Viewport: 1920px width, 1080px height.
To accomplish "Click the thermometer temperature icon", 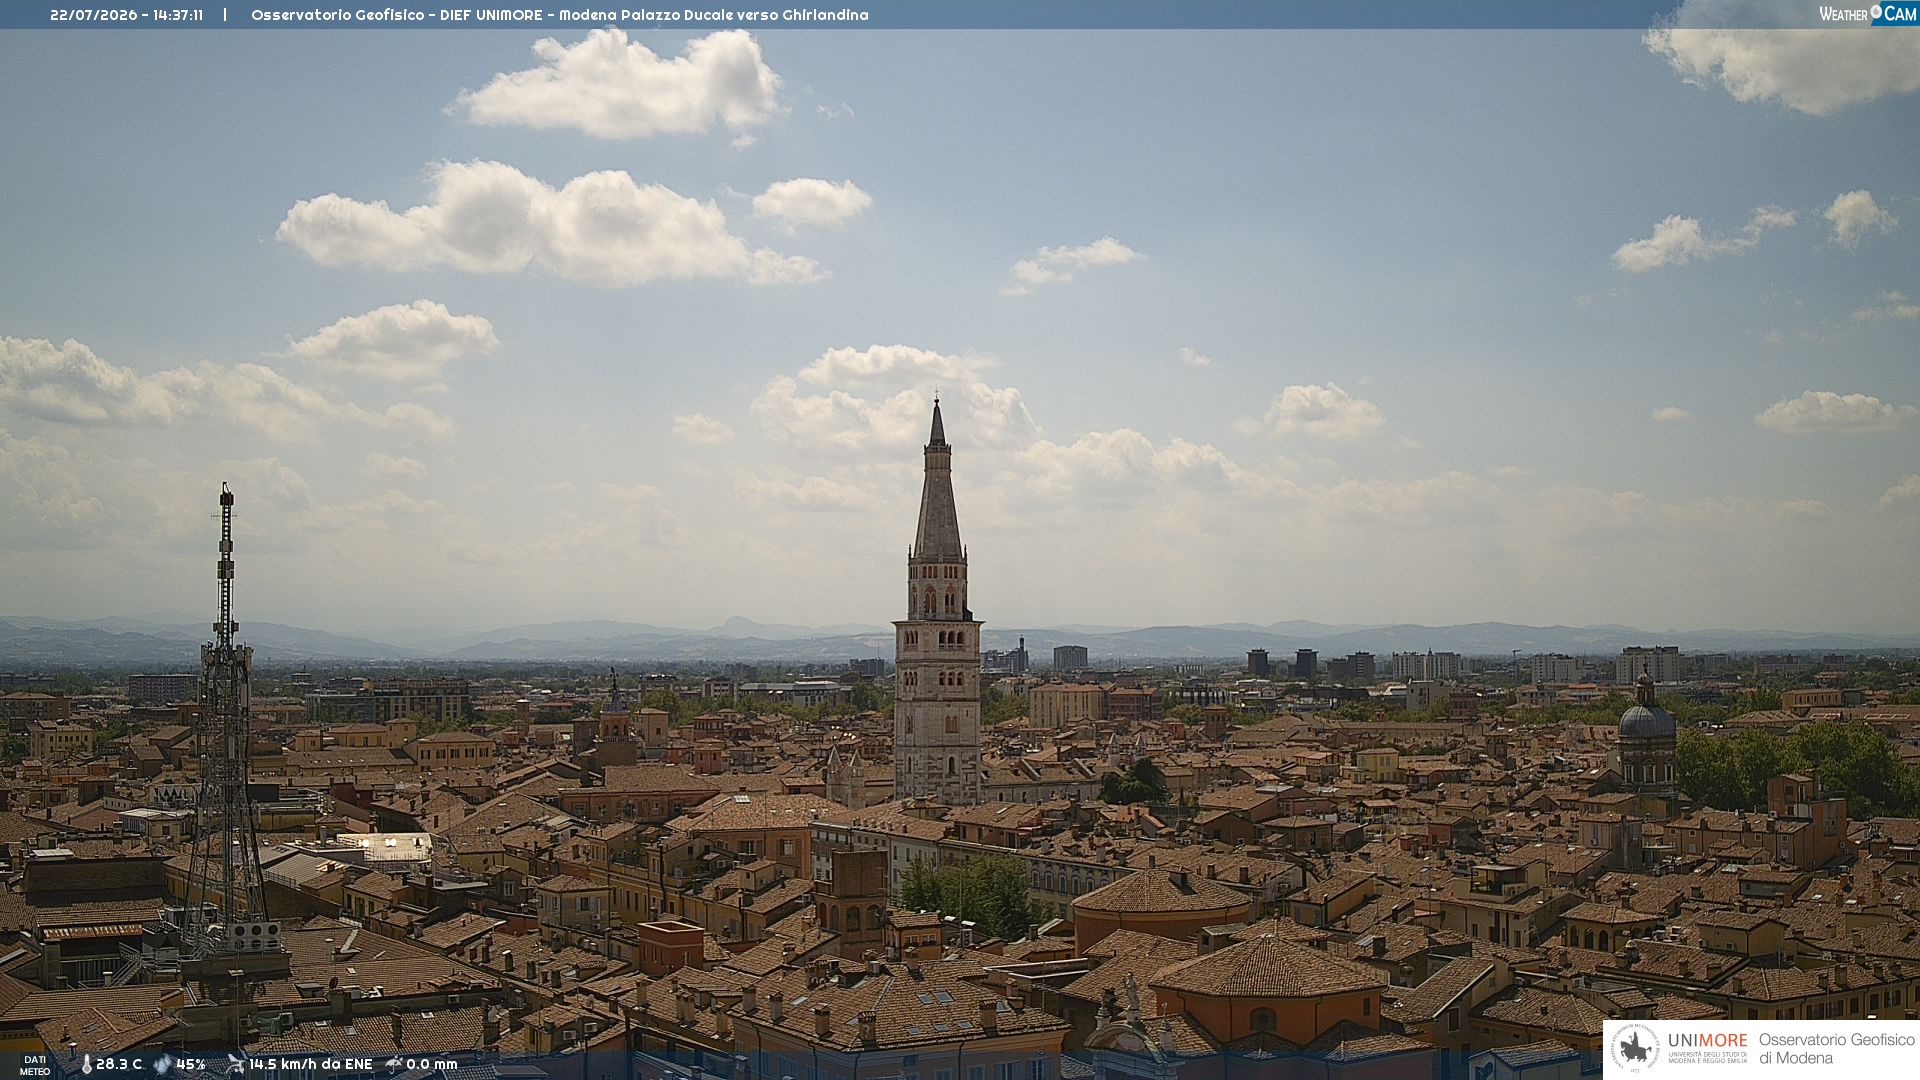I will [86, 1064].
